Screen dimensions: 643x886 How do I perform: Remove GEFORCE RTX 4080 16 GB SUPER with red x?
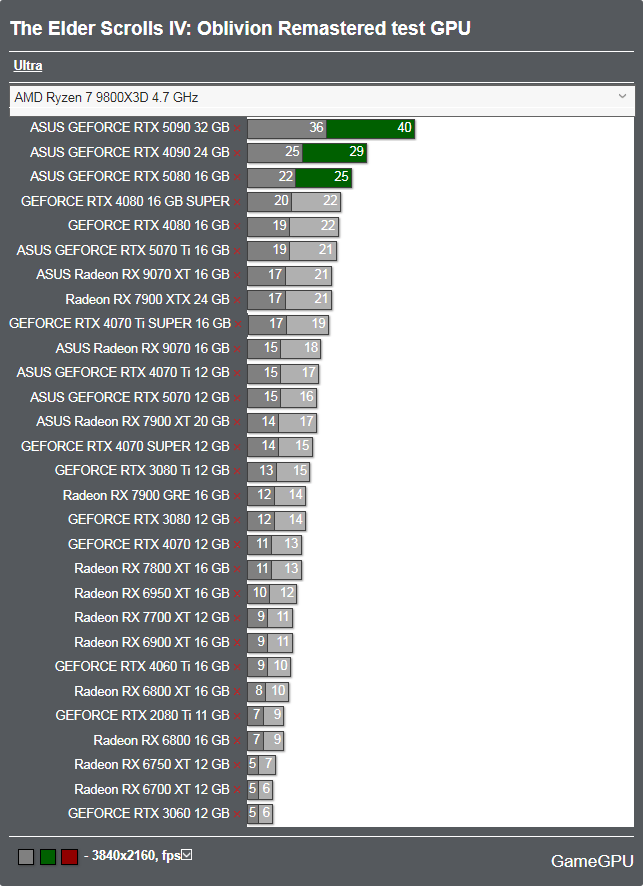(237, 202)
